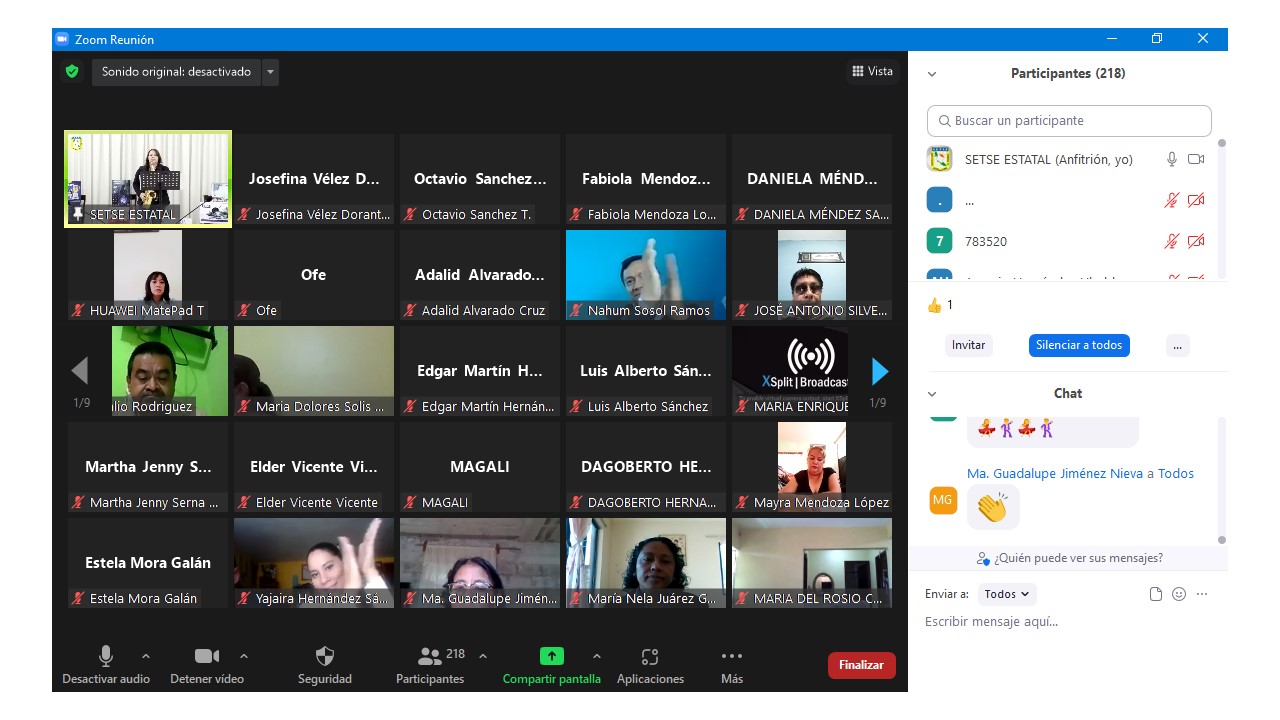This screenshot has width=1280, height=720.
Task: Open the more options button beside Silenciar a todos
Action: pos(1177,345)
